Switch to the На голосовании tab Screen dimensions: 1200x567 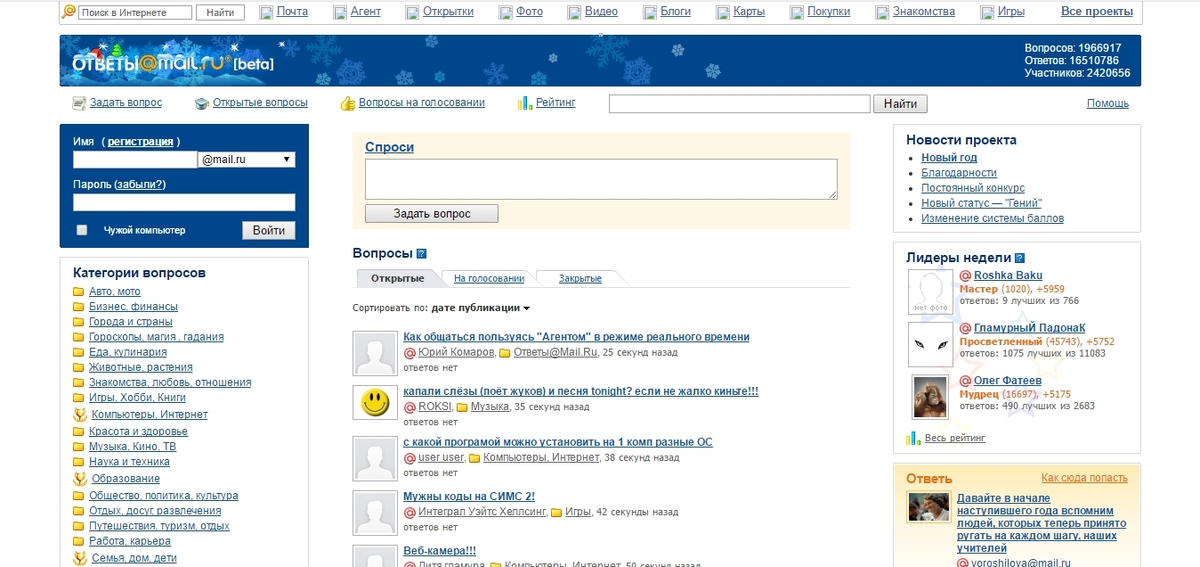[x=489, y=279]
